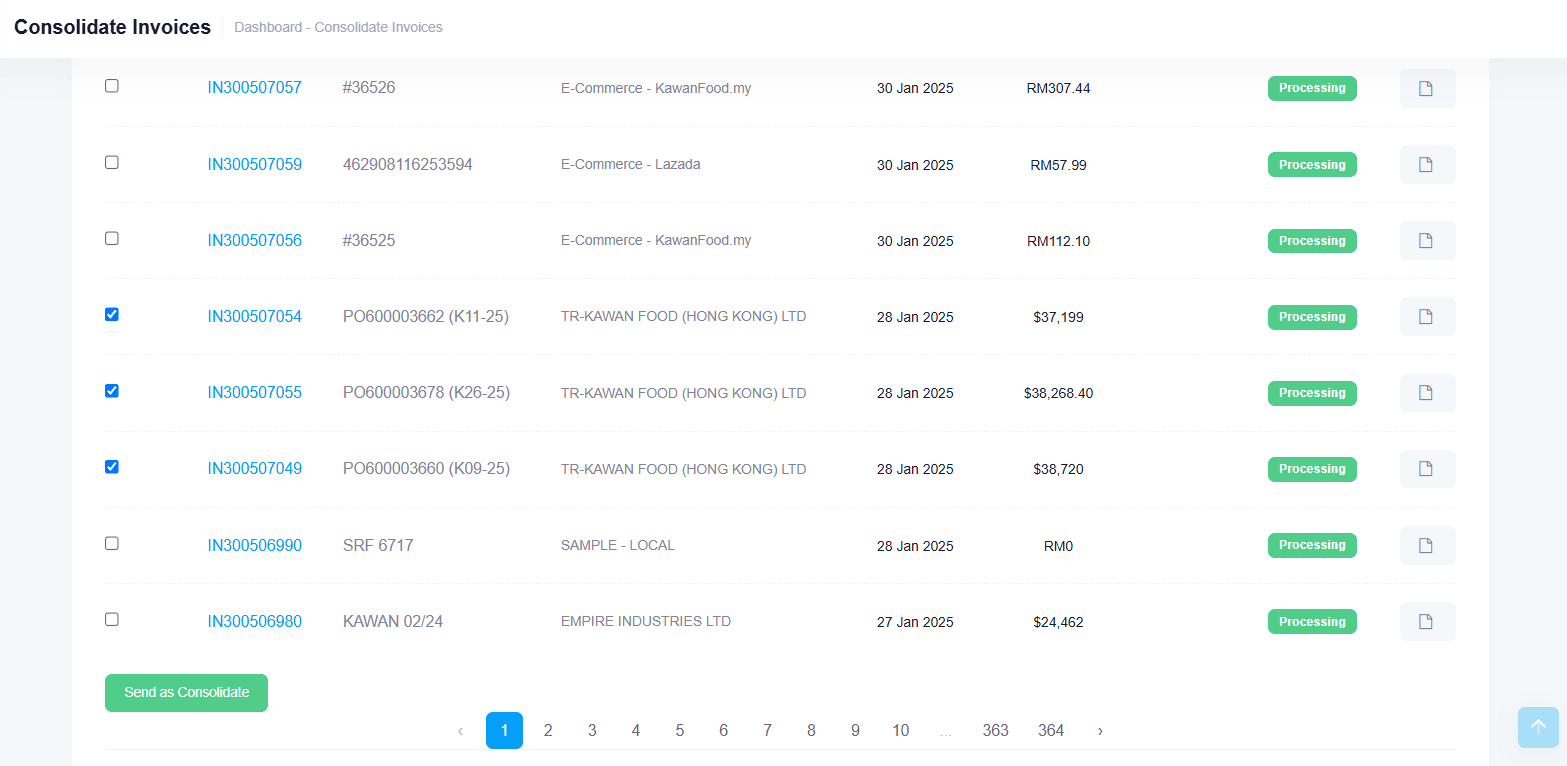Open document icon for invoice IN300507056
Screen dimensions: 1567x766
pos(1426,241)
